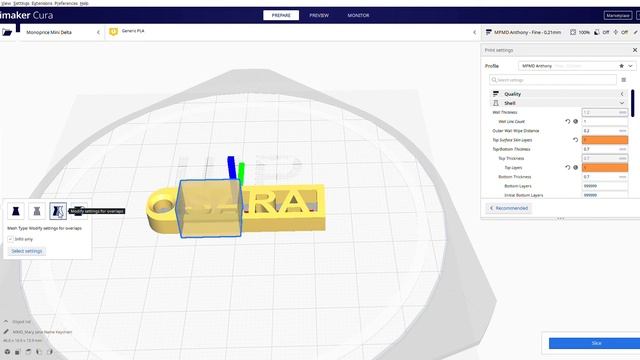Collapse the Shell settings category

pyautogui.click(x=622, y=103)
